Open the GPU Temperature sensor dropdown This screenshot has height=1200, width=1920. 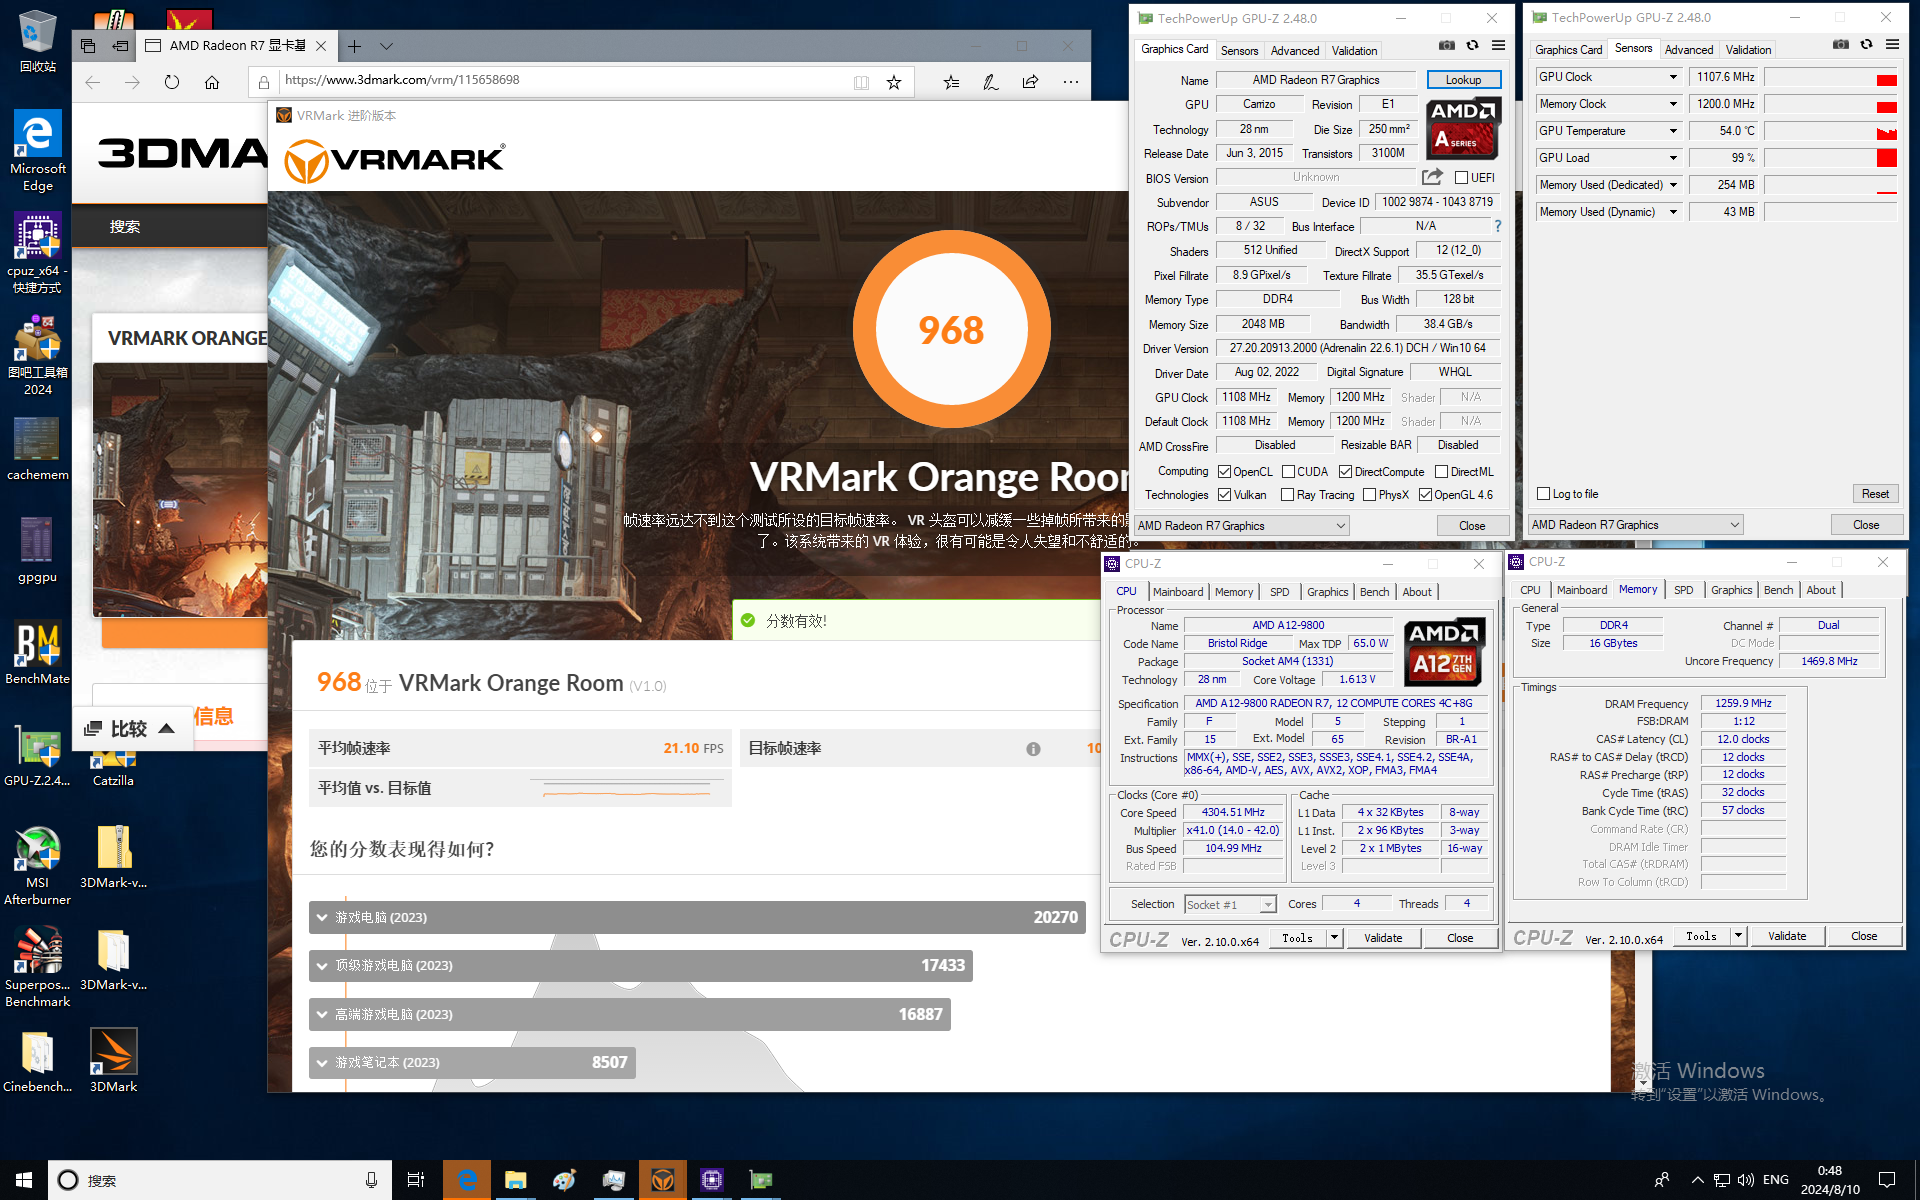[x=1673, y=131]
